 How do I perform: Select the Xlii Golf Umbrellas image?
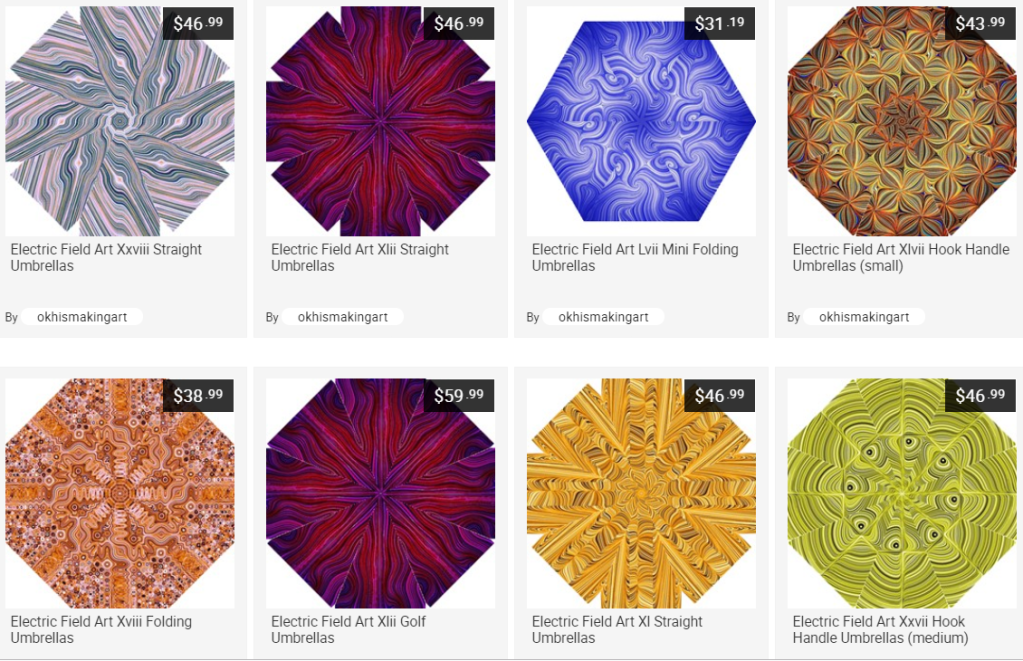(x=380, y=493)
